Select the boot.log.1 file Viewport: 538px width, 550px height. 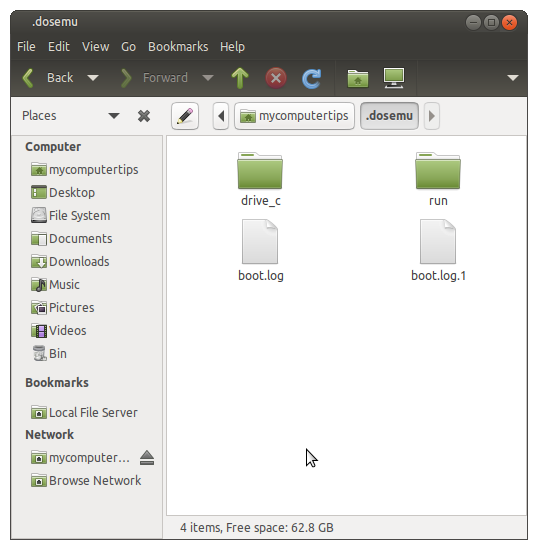[x=438, y=251]
